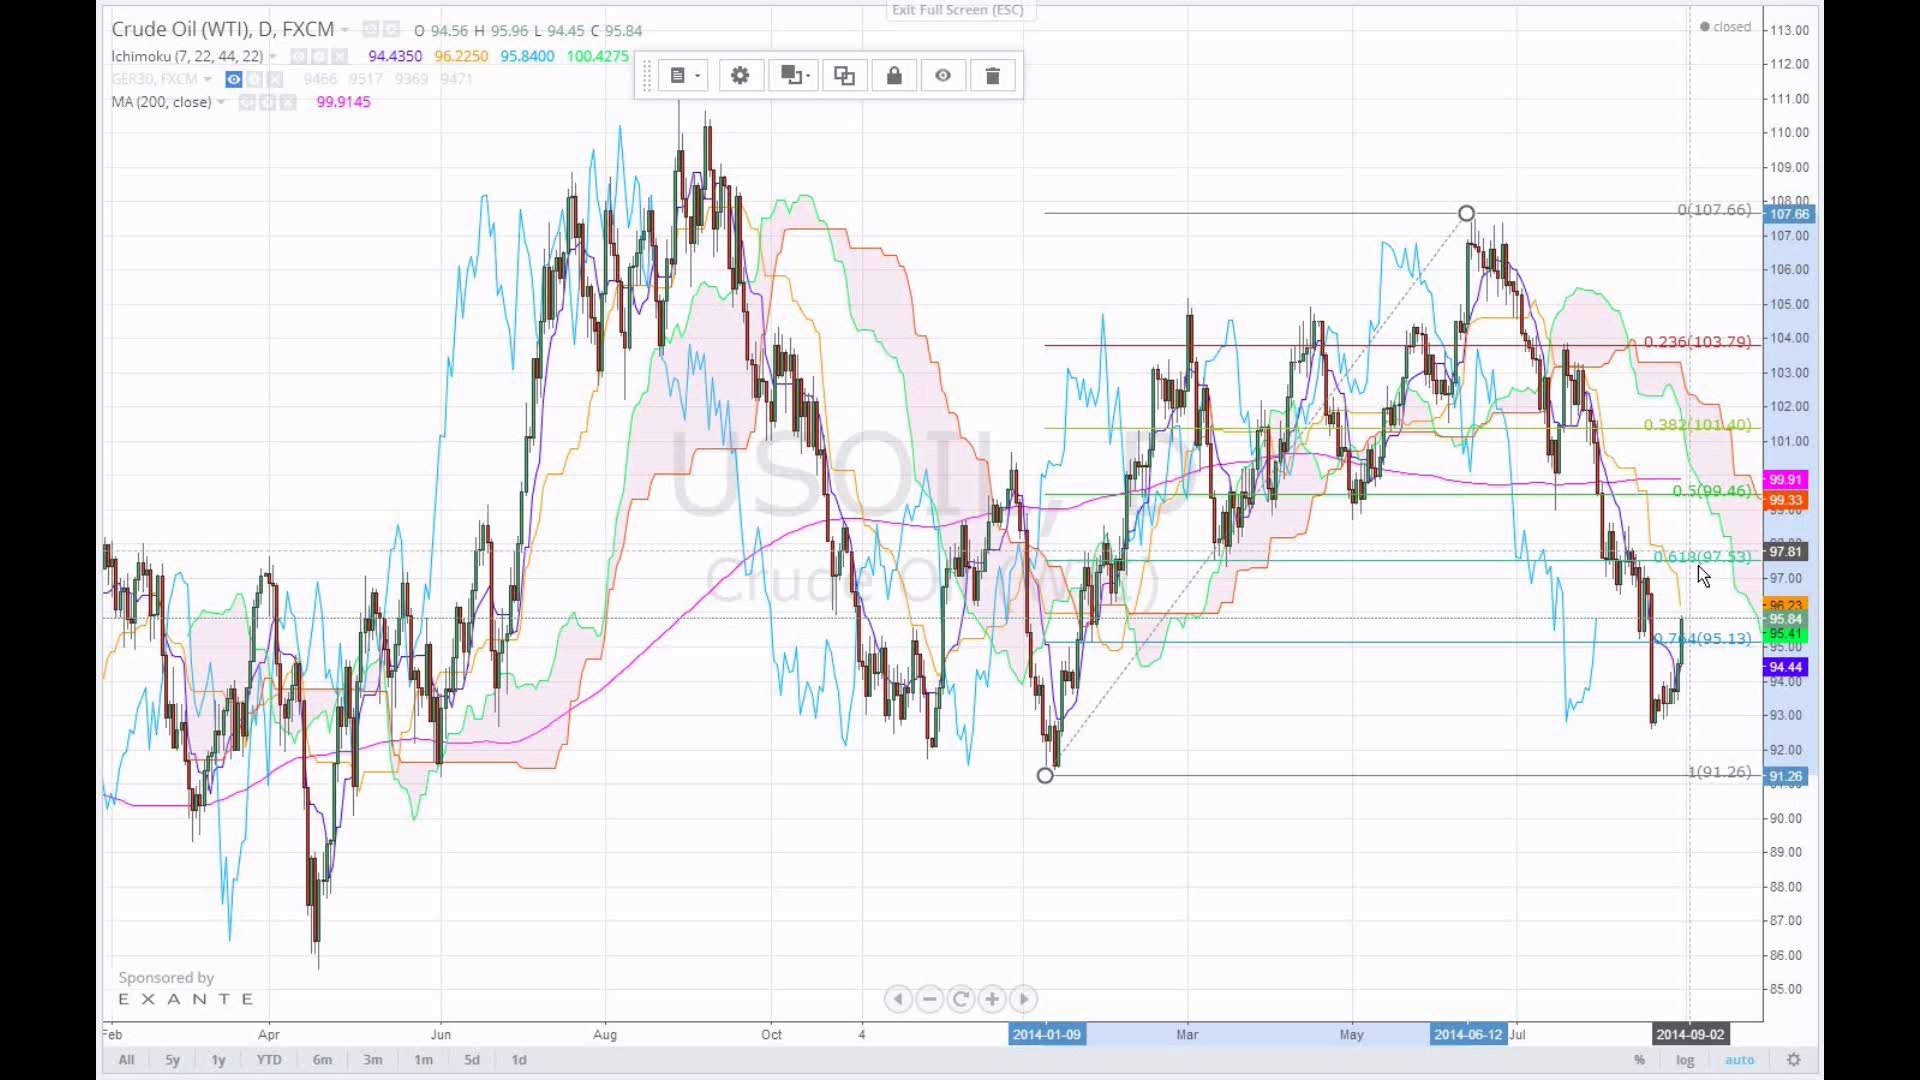
Task: Zoom in chart with plus button
Action: 992,999
